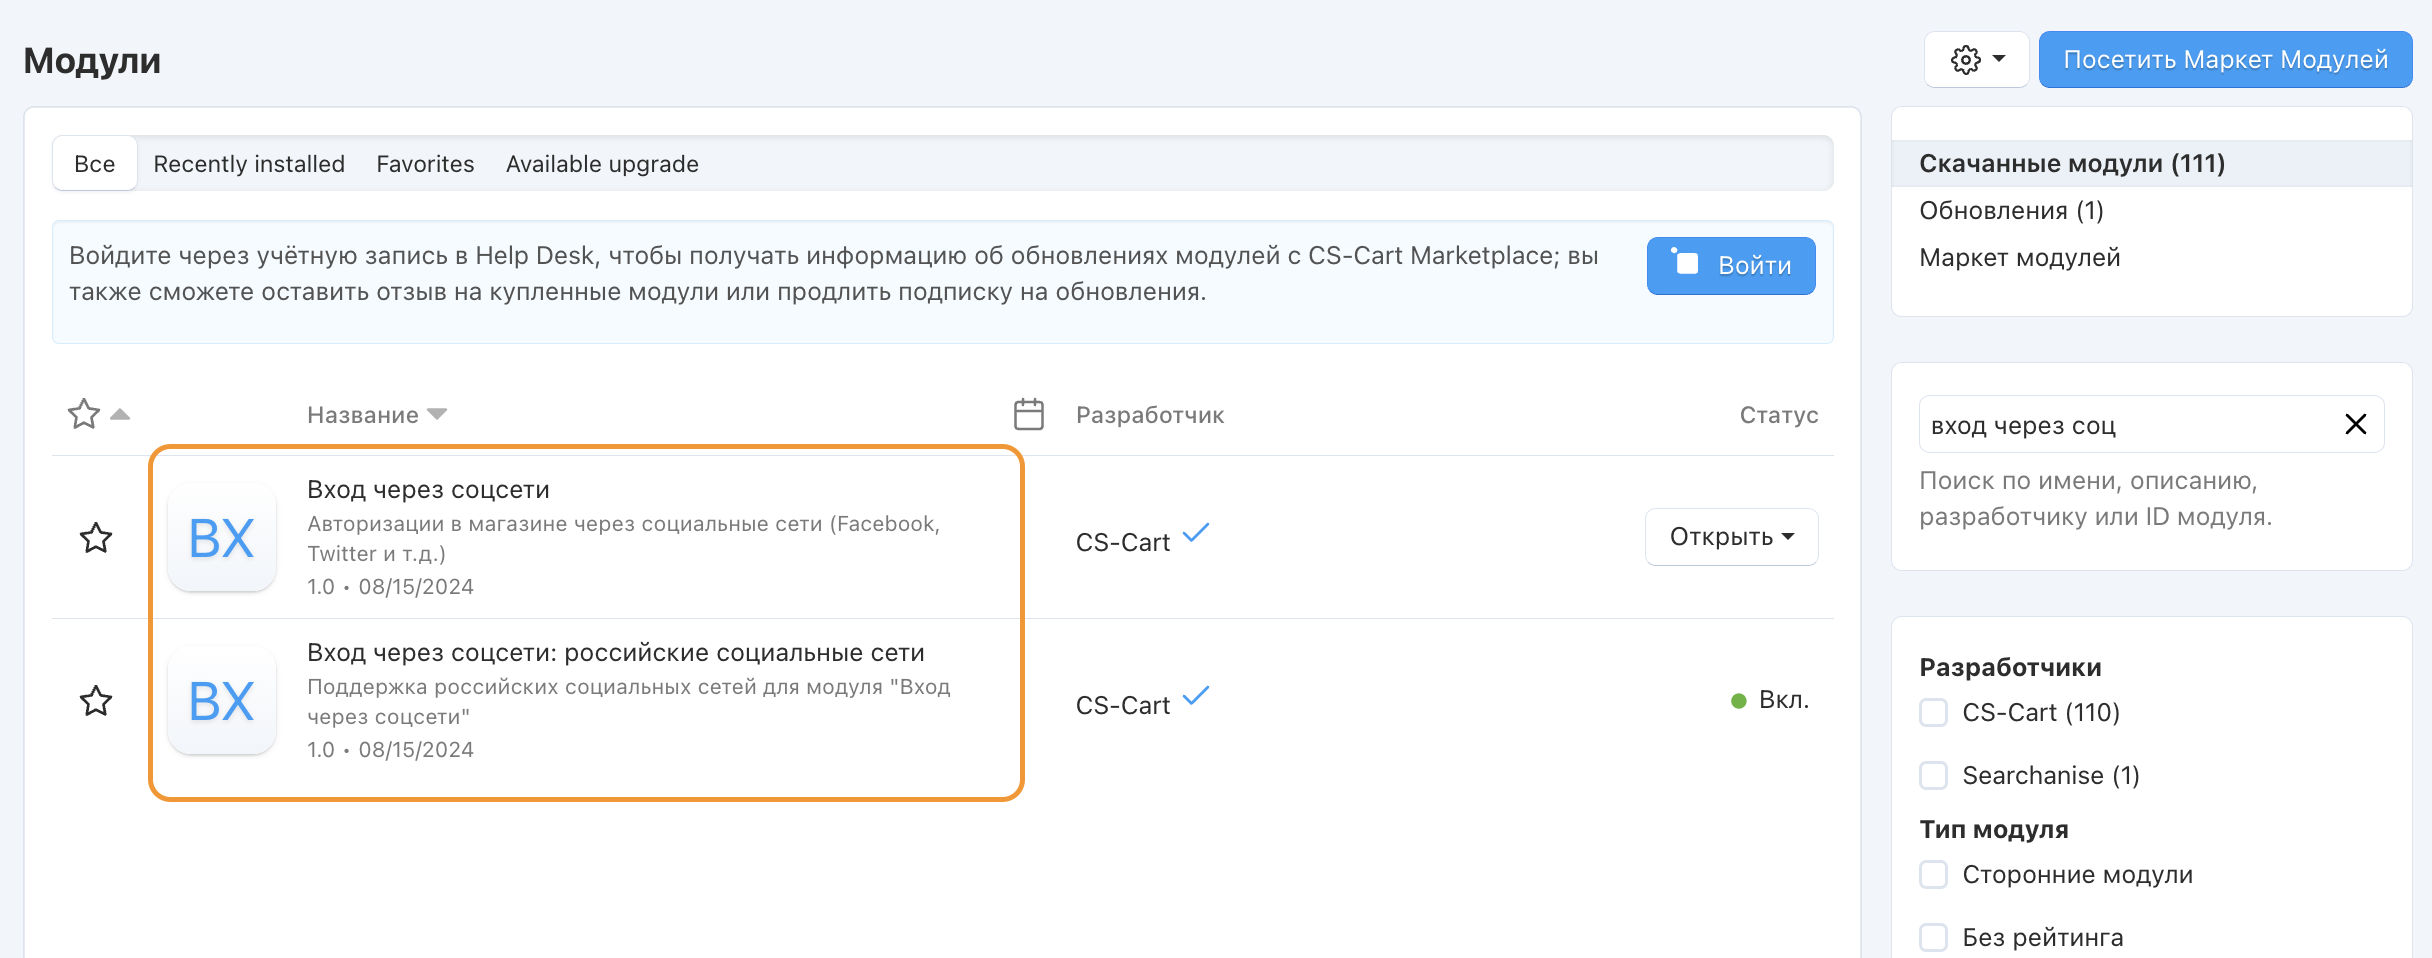Click the calendar date column icon
2432x958 pixels.
(1028, 414)
